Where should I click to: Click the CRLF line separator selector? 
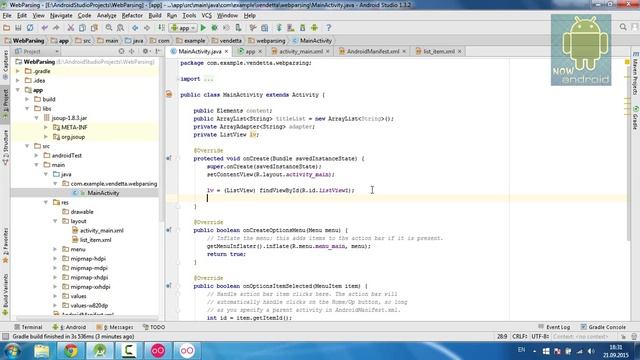coord(520,337)
